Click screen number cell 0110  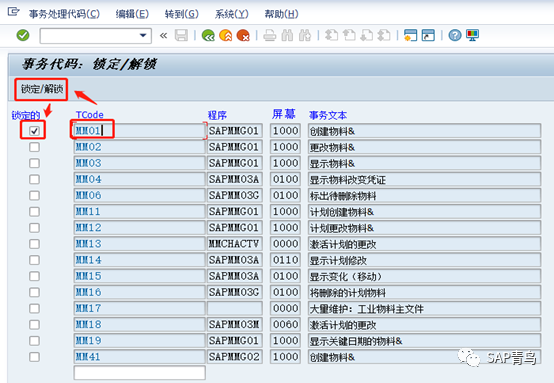click(x=285, y=260)
